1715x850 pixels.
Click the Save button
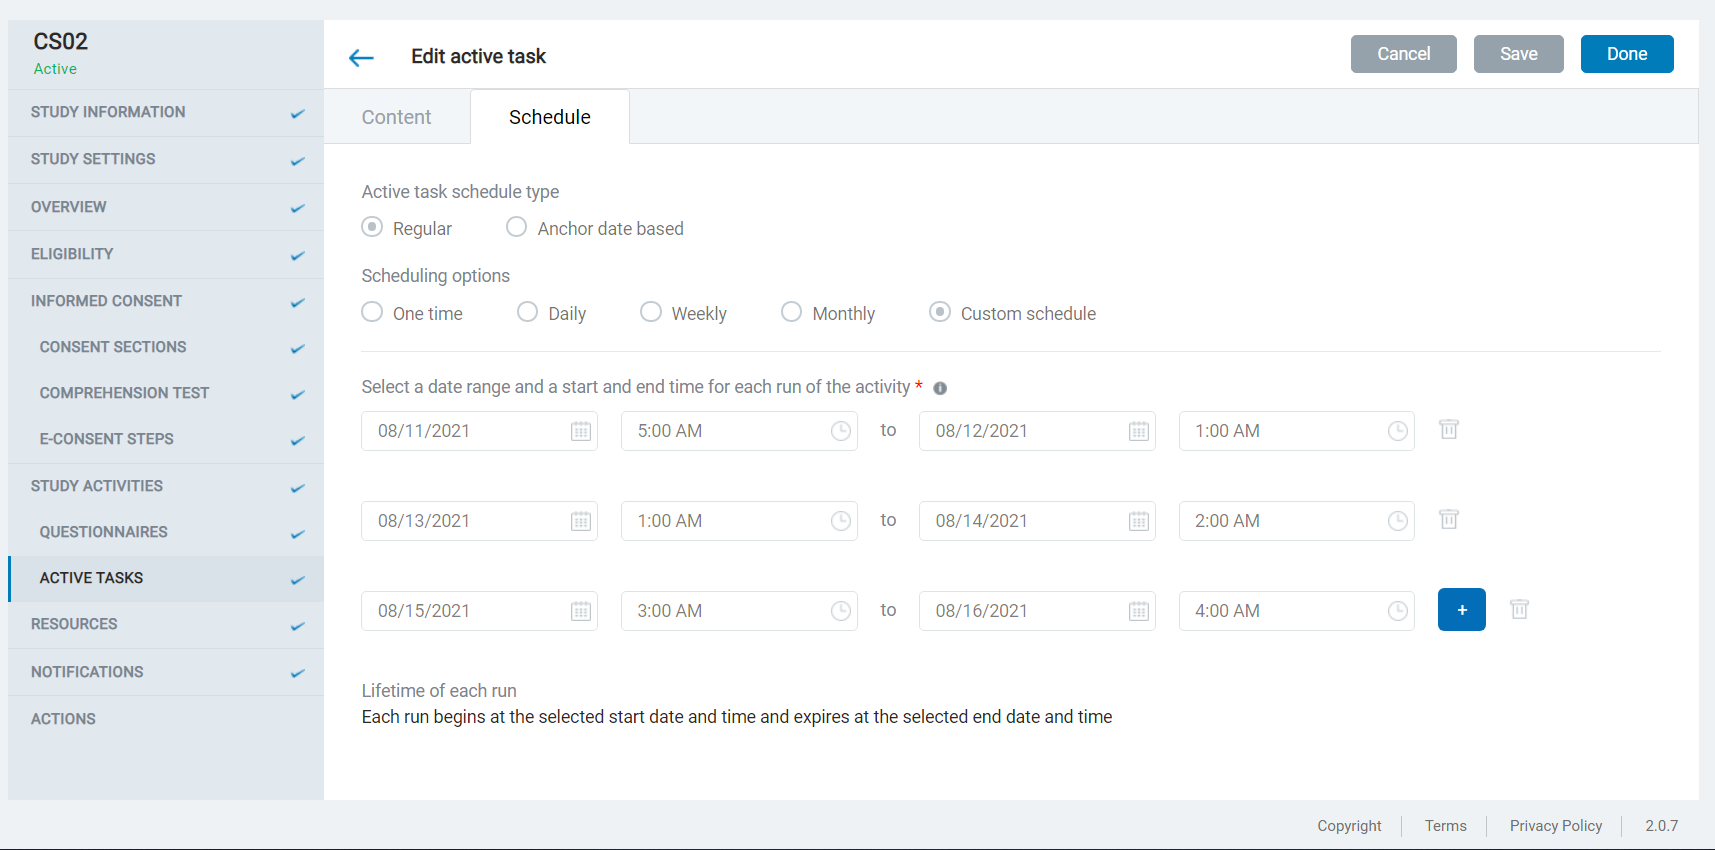coord(1518,54)
